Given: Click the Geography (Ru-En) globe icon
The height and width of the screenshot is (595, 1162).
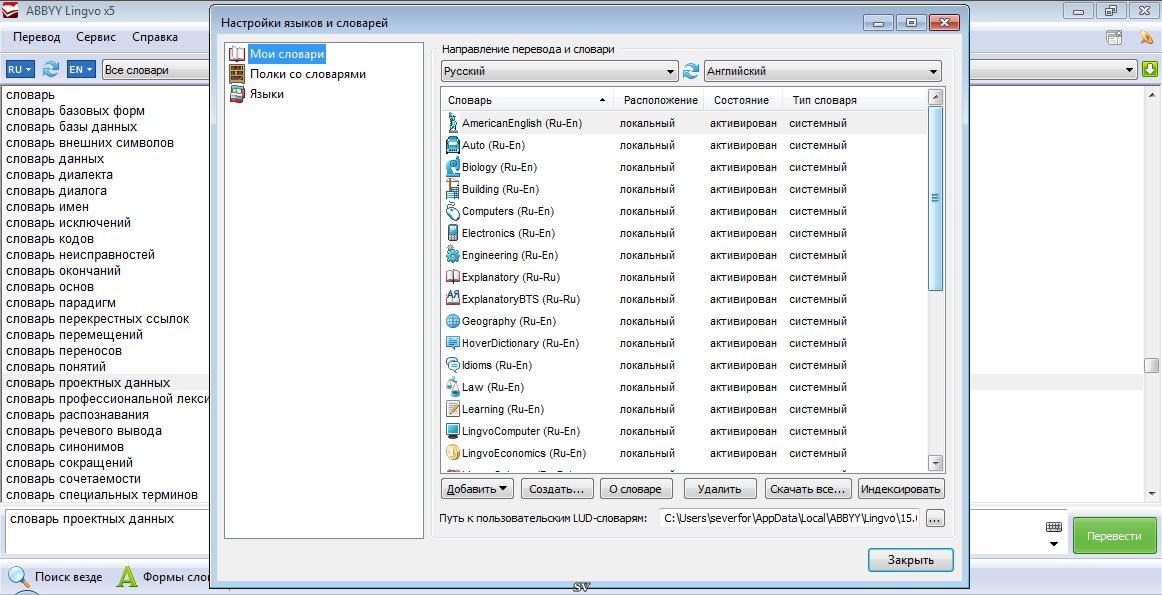Looking at the screenshot, I should (453, 321).
